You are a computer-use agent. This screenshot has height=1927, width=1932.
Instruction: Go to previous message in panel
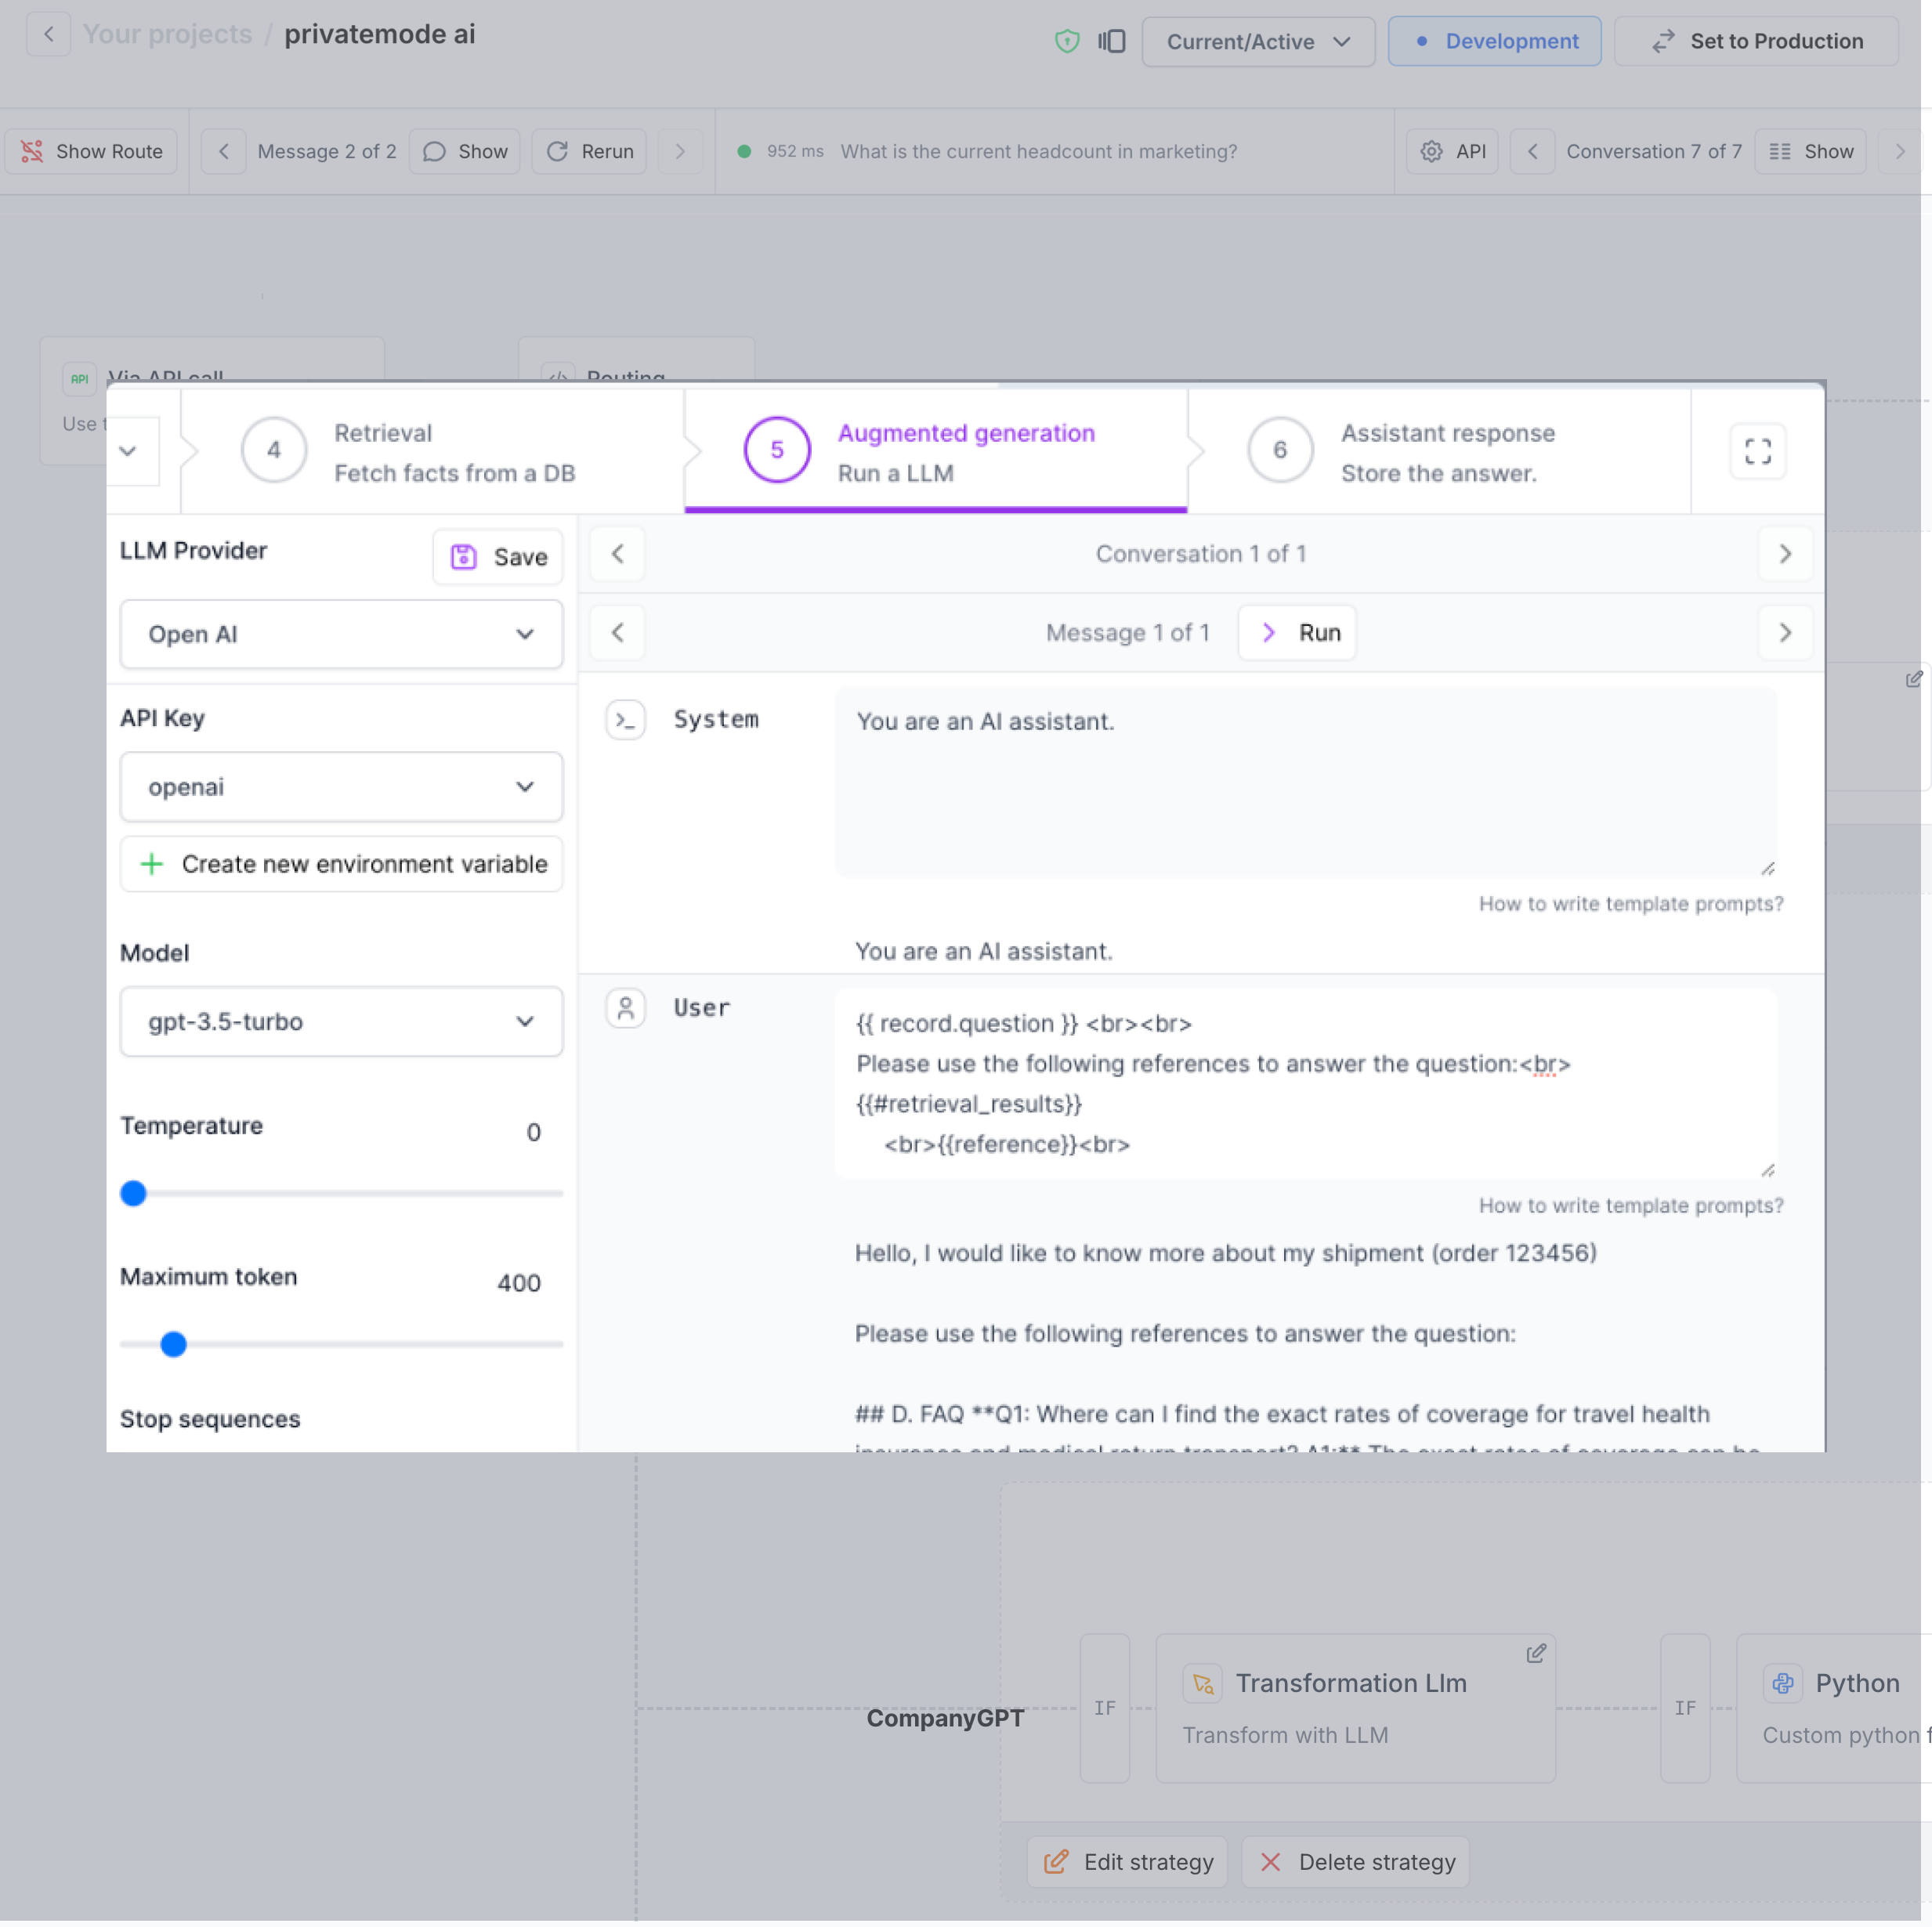pyautogui.click(x=617, y=633)
